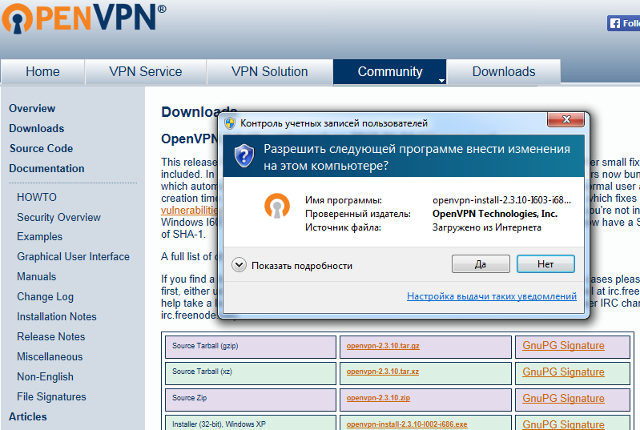This screenshot has height=430, width=640.
Task: Open Documentation in the sidebar
Action: pyautogui.click(x=47, y=168)
